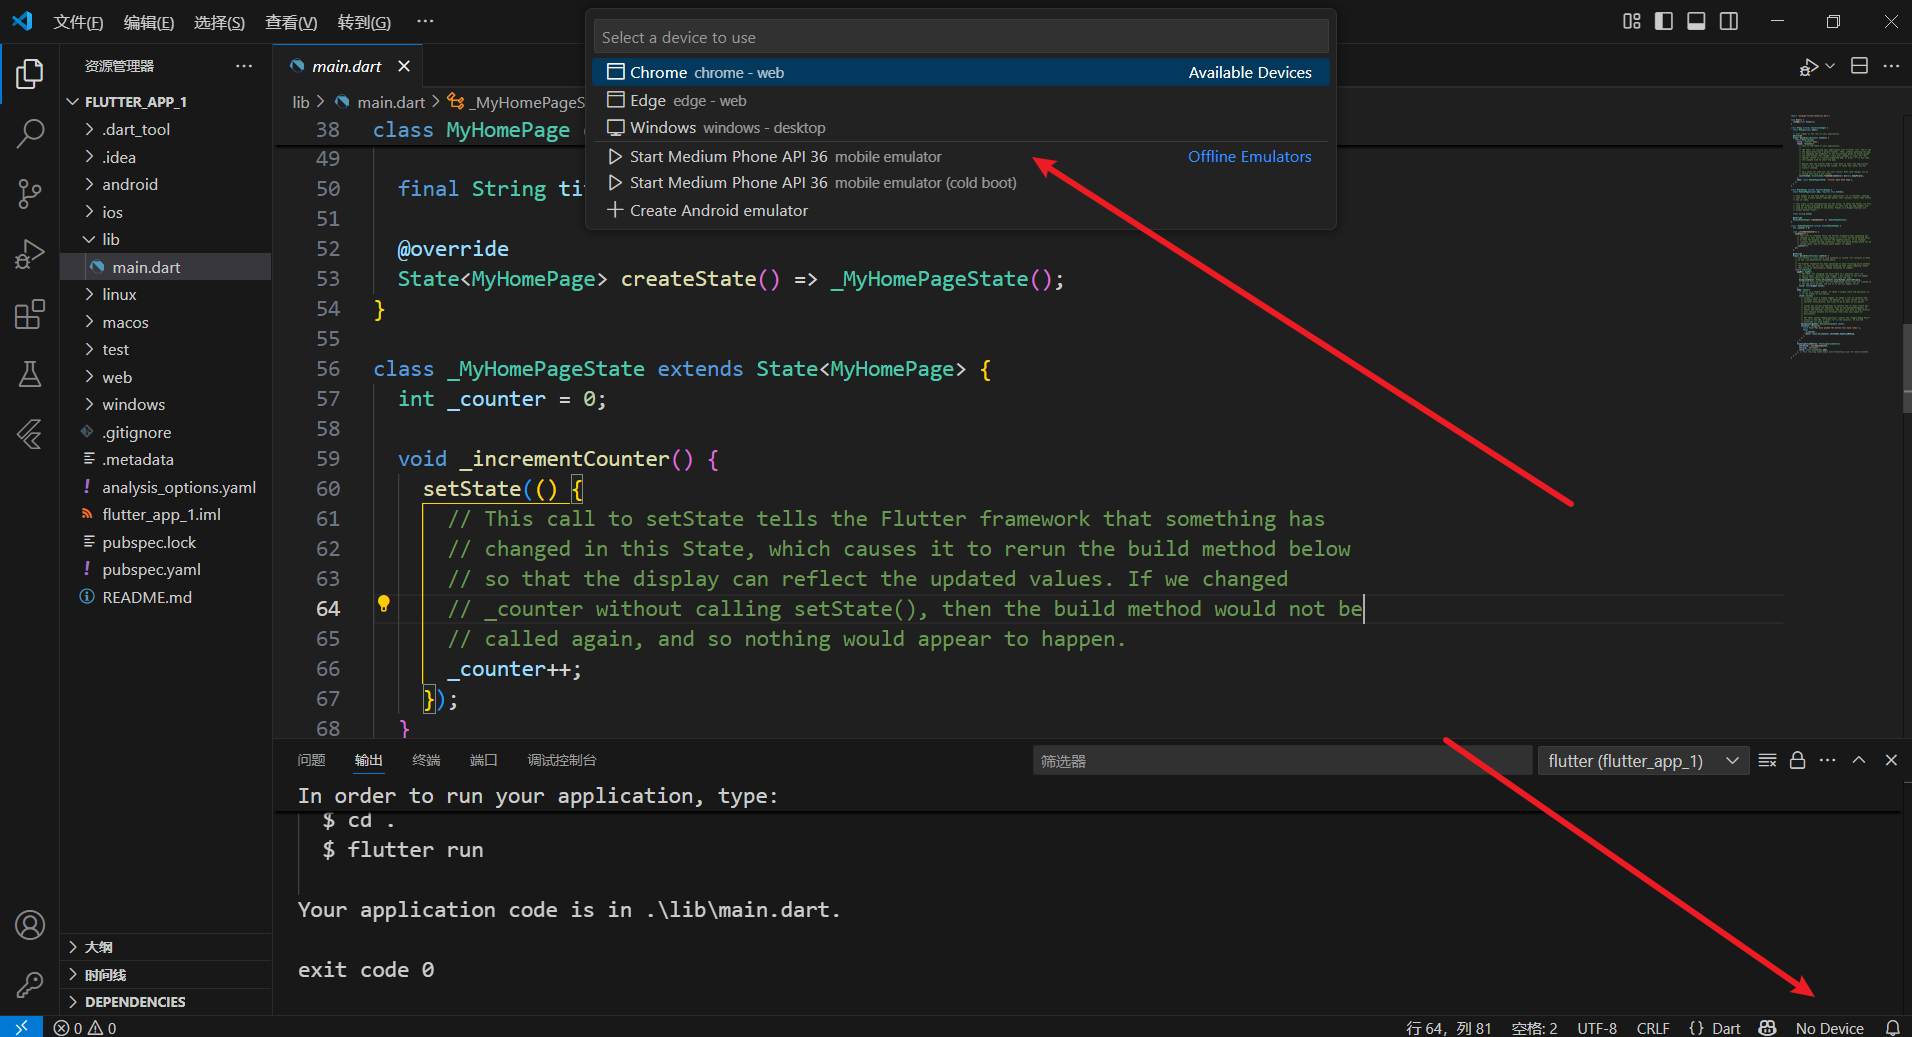Click the split editor icon

point(1859,66)
